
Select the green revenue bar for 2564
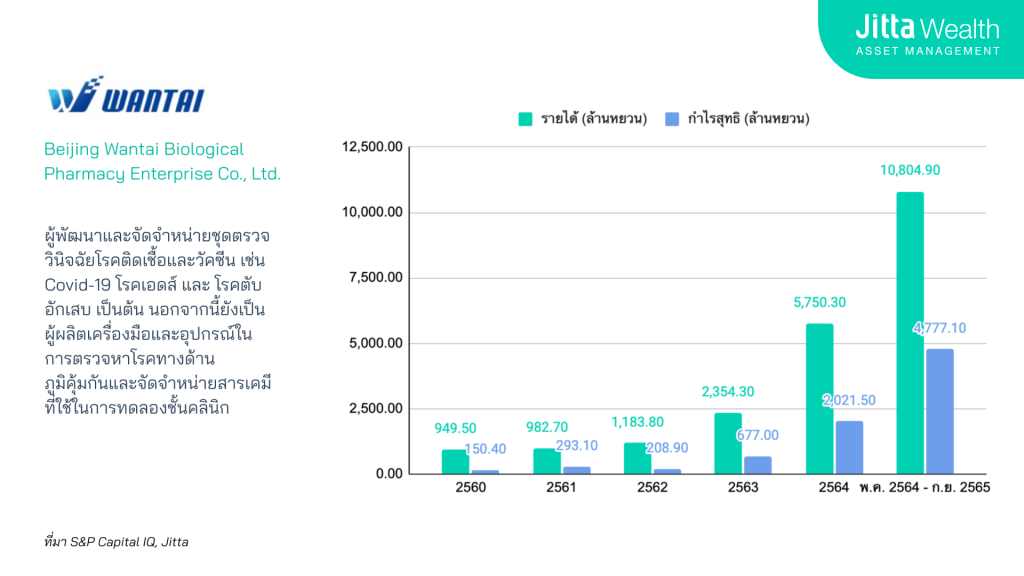coord(819,398)
